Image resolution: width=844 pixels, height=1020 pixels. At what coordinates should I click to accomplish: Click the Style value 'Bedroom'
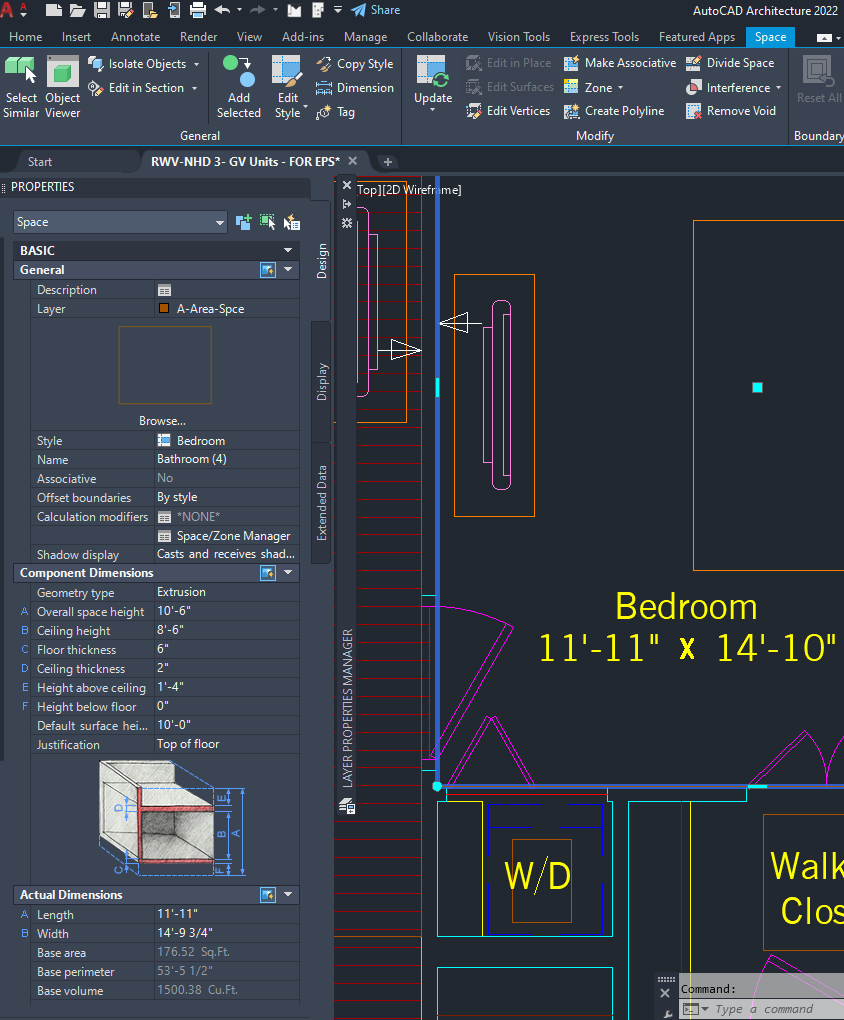click(201, 441)
